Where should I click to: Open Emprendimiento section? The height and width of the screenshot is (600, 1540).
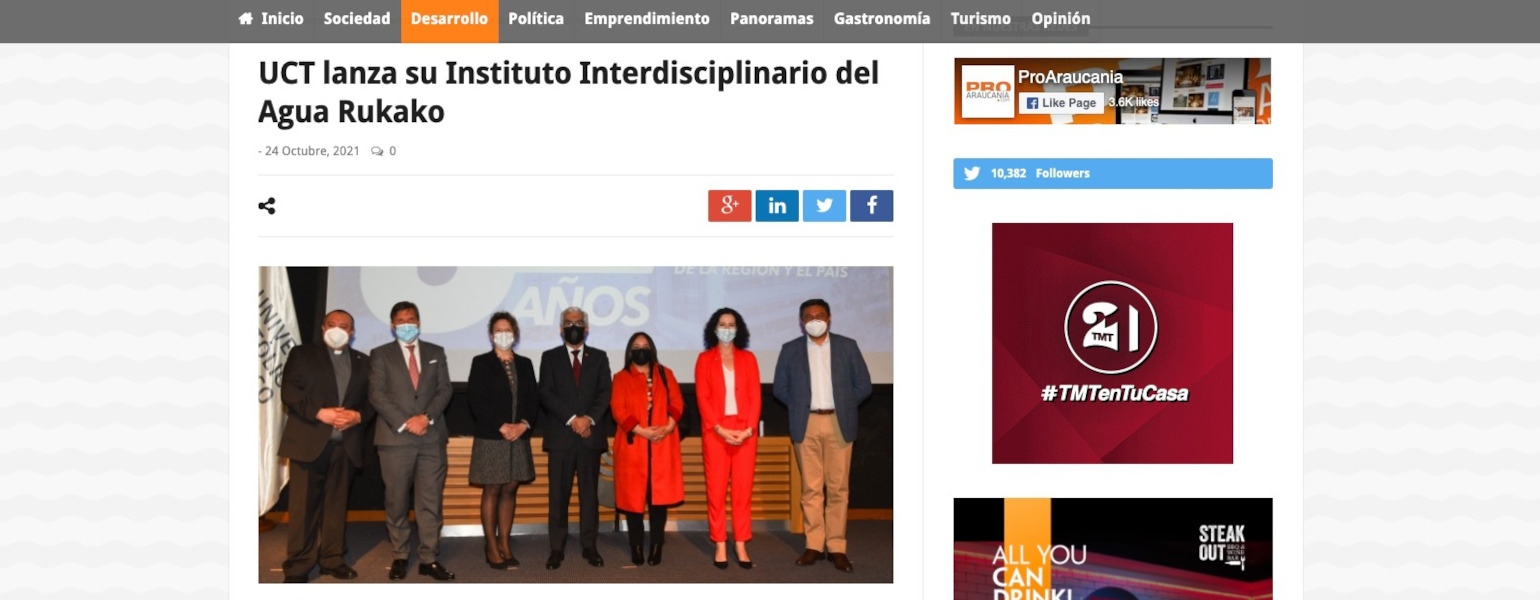coord(647,19)
